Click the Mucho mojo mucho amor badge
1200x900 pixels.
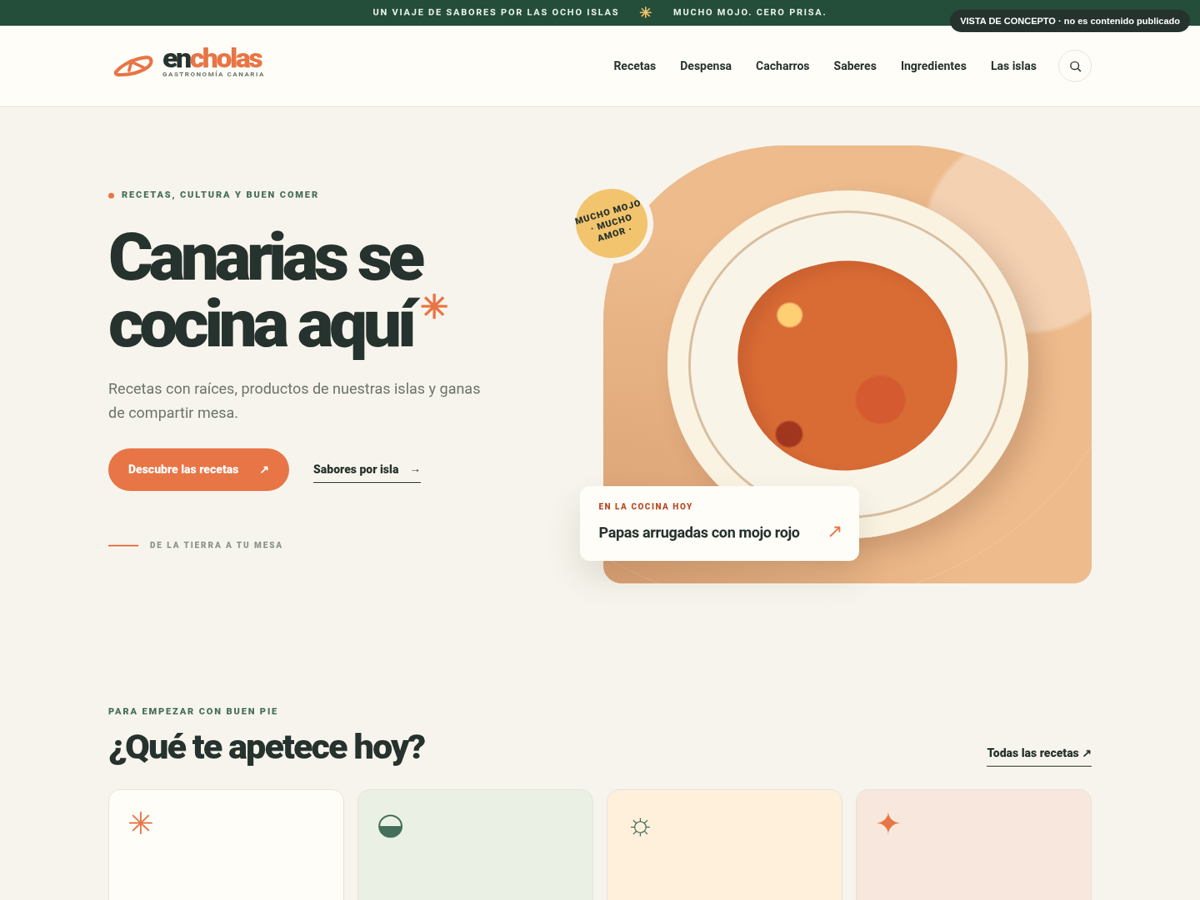[611, 223]
